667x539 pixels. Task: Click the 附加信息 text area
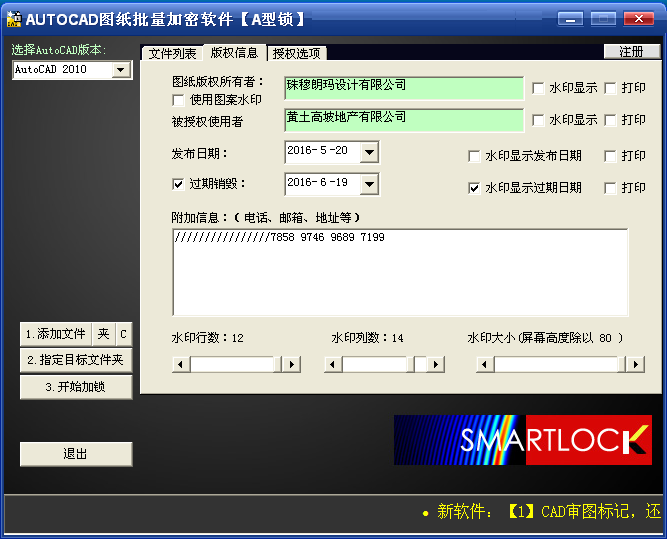(400, 272)
